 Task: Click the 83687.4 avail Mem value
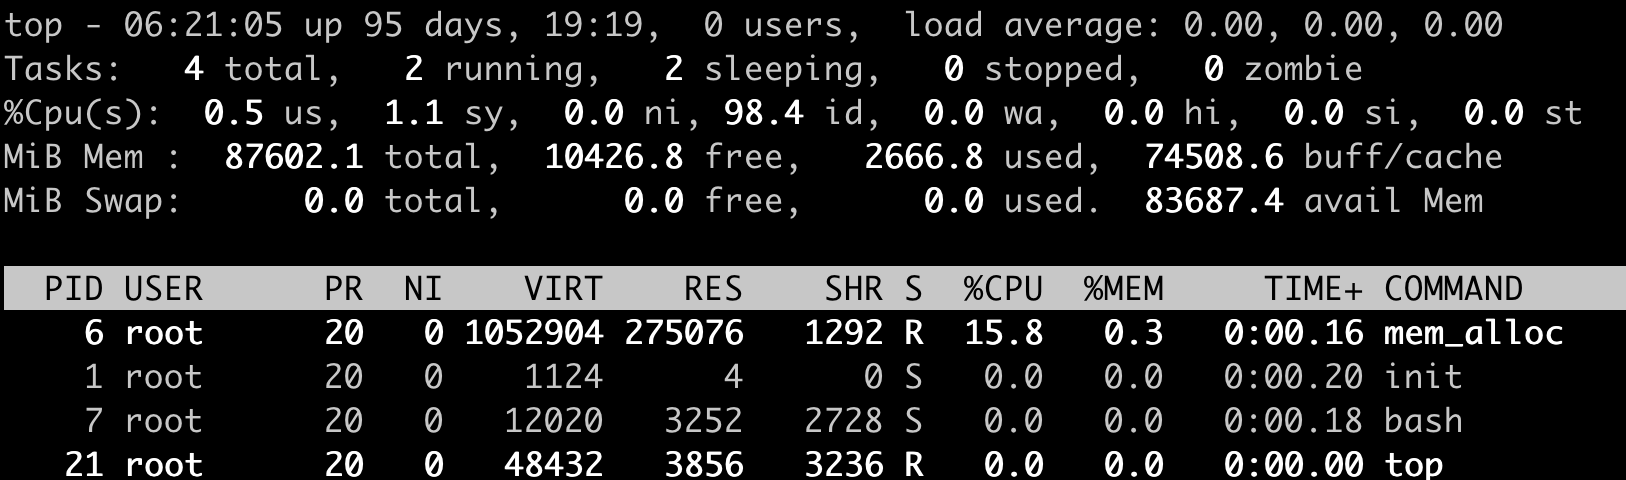1213,201
